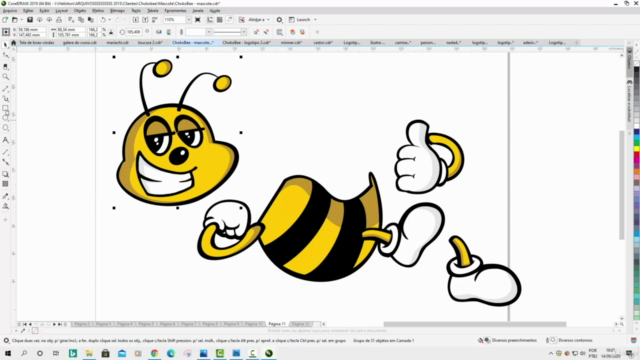Click the Options gear icon
Image resolution: width=640 pixels, height=360 pixels.
pos(279,20)
